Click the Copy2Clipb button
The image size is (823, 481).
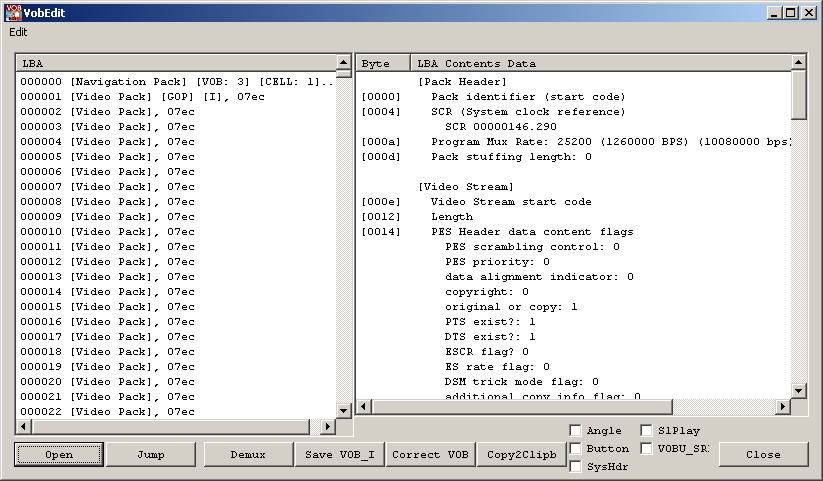tap(522, 455)
